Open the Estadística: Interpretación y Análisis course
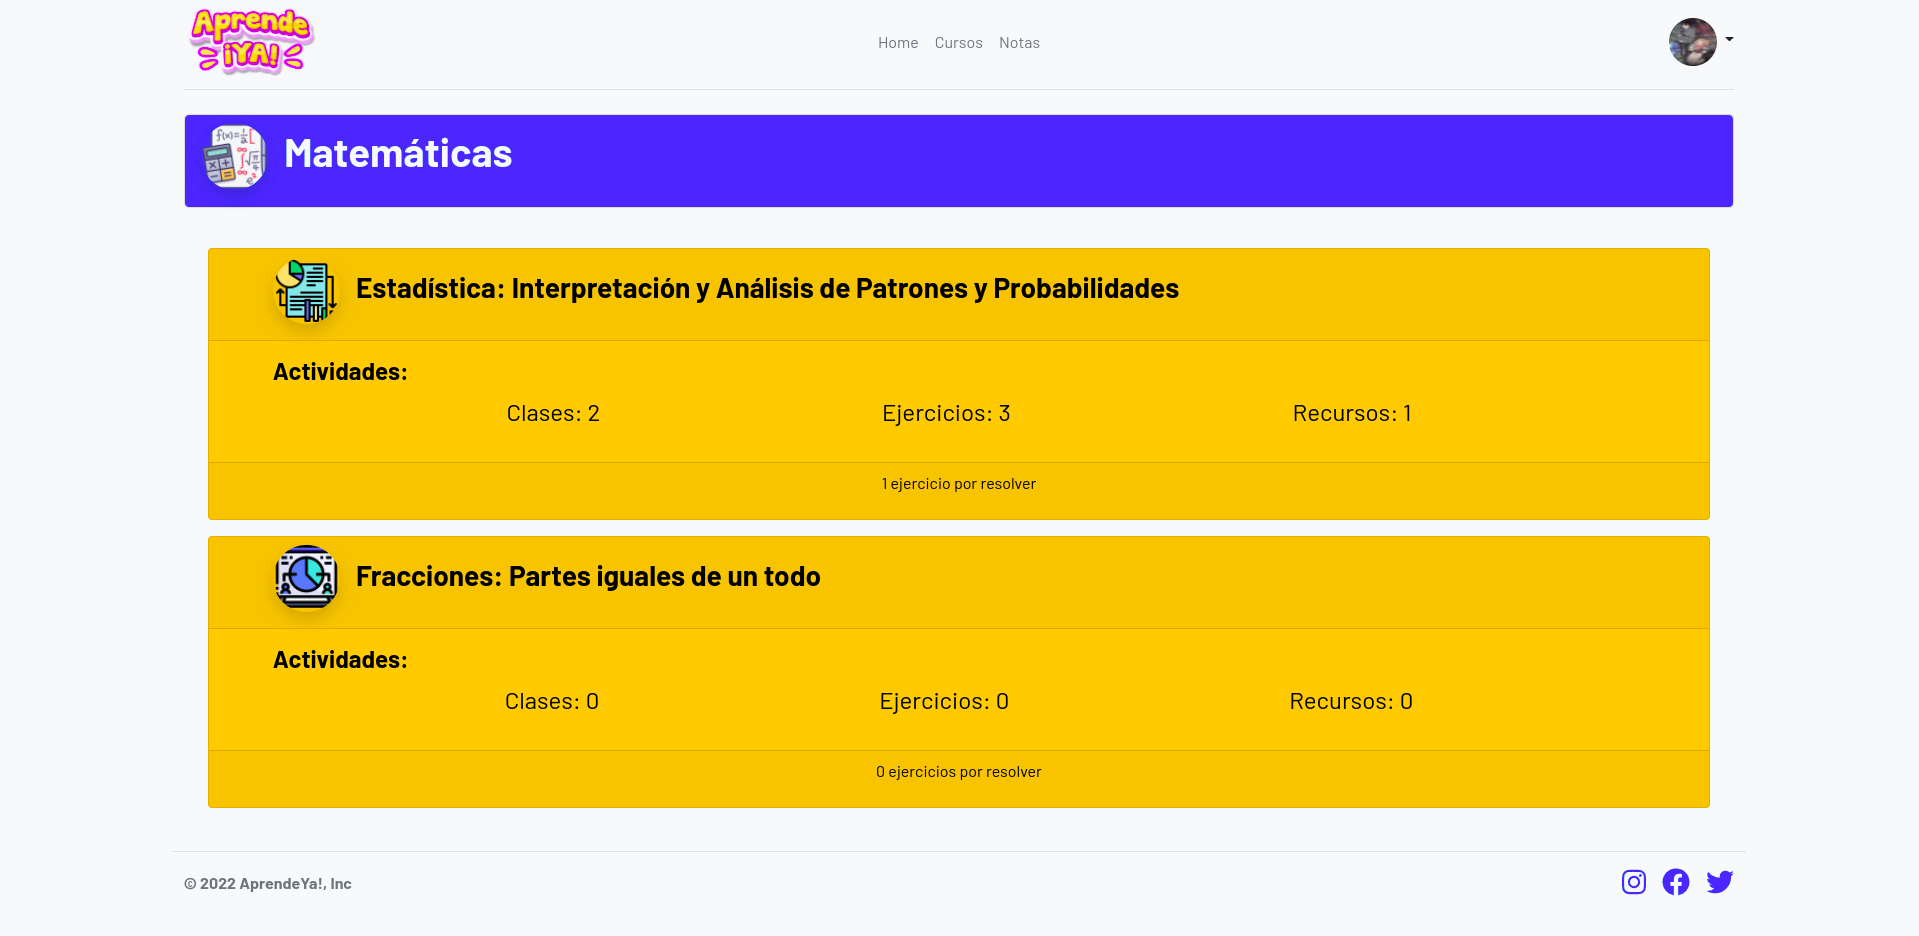The height and width of the screenshot is (936, 1919). click(766, 288)
